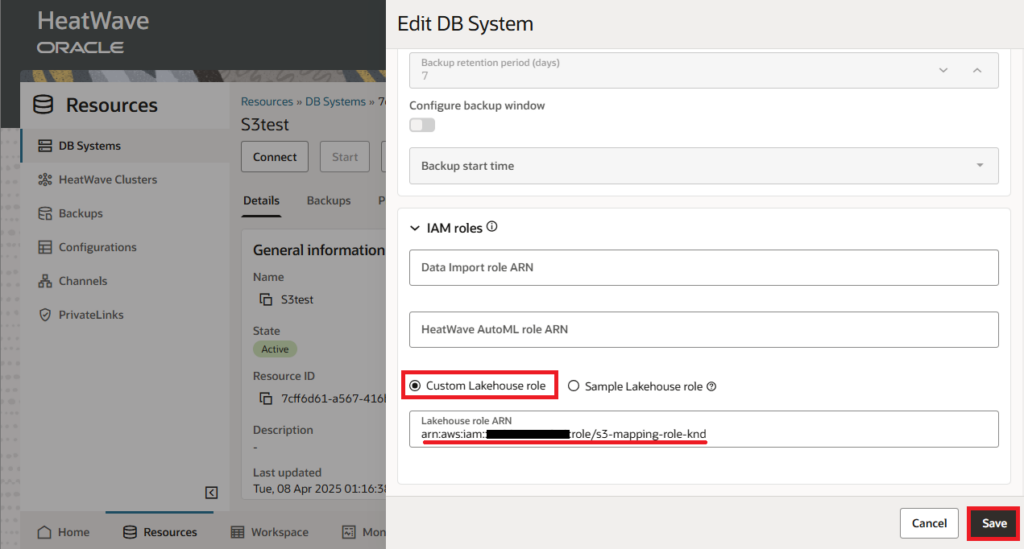Follow the DB Systems breadcrumb link
Screen dimensions: 1024x549
[x=336, y=101]
